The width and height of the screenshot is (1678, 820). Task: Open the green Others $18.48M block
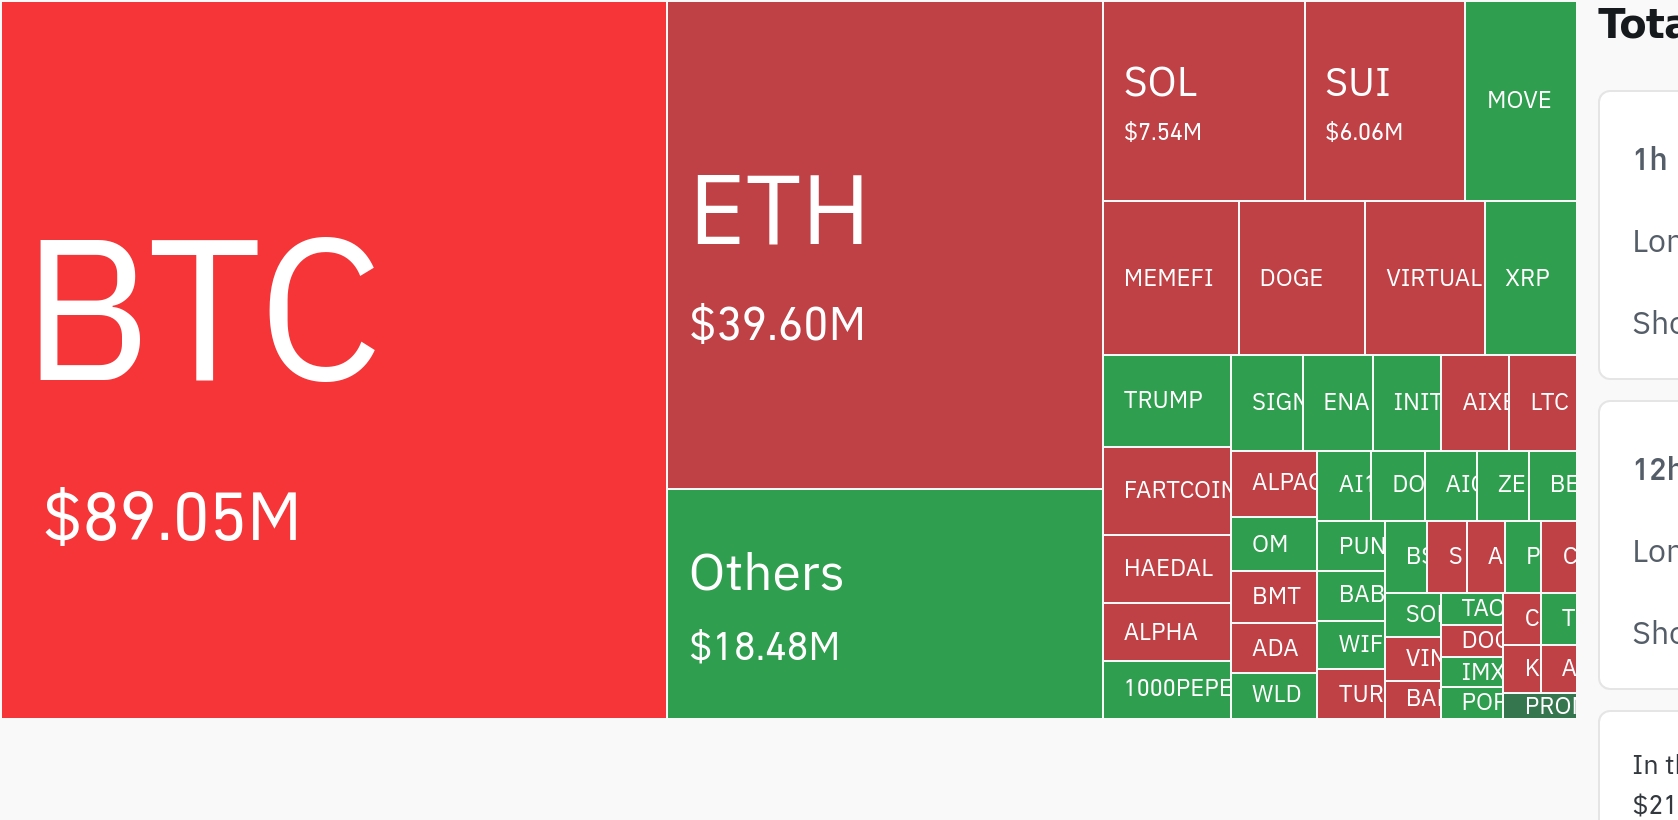click(x=884, y=603)
